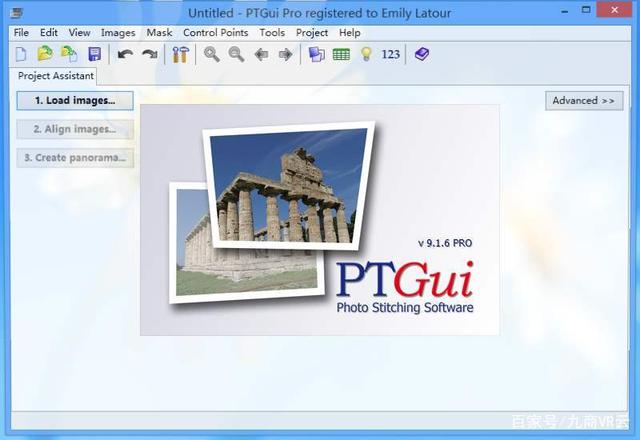
Task: Click the purple help book icon
Action: click(x=421, y=54)
